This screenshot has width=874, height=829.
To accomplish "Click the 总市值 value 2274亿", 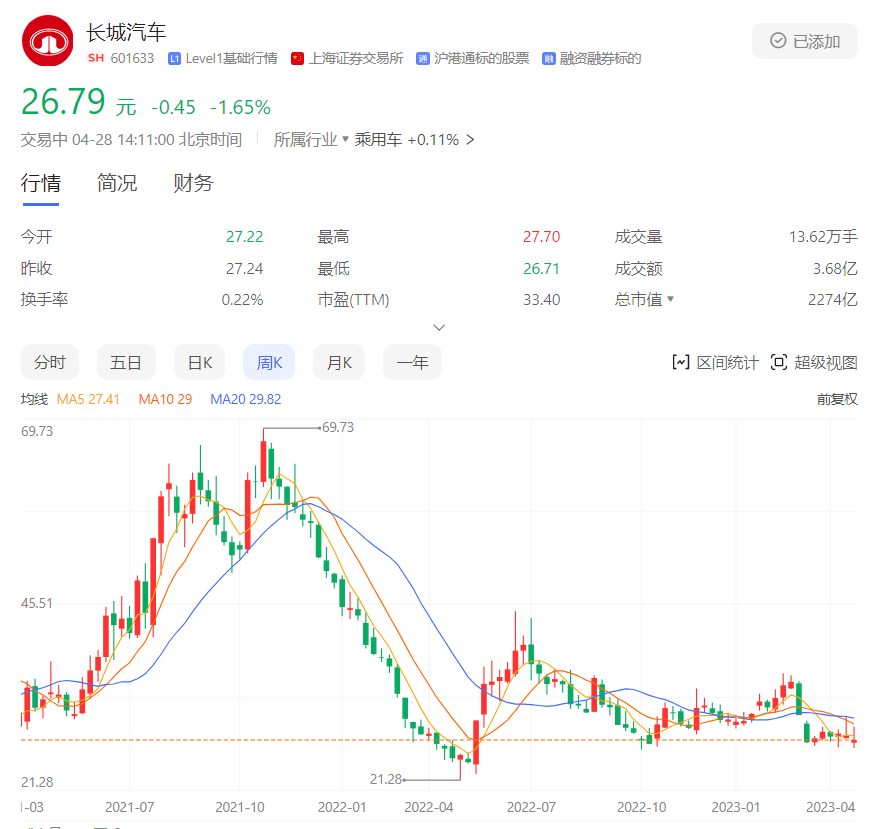I will [833, 300].
